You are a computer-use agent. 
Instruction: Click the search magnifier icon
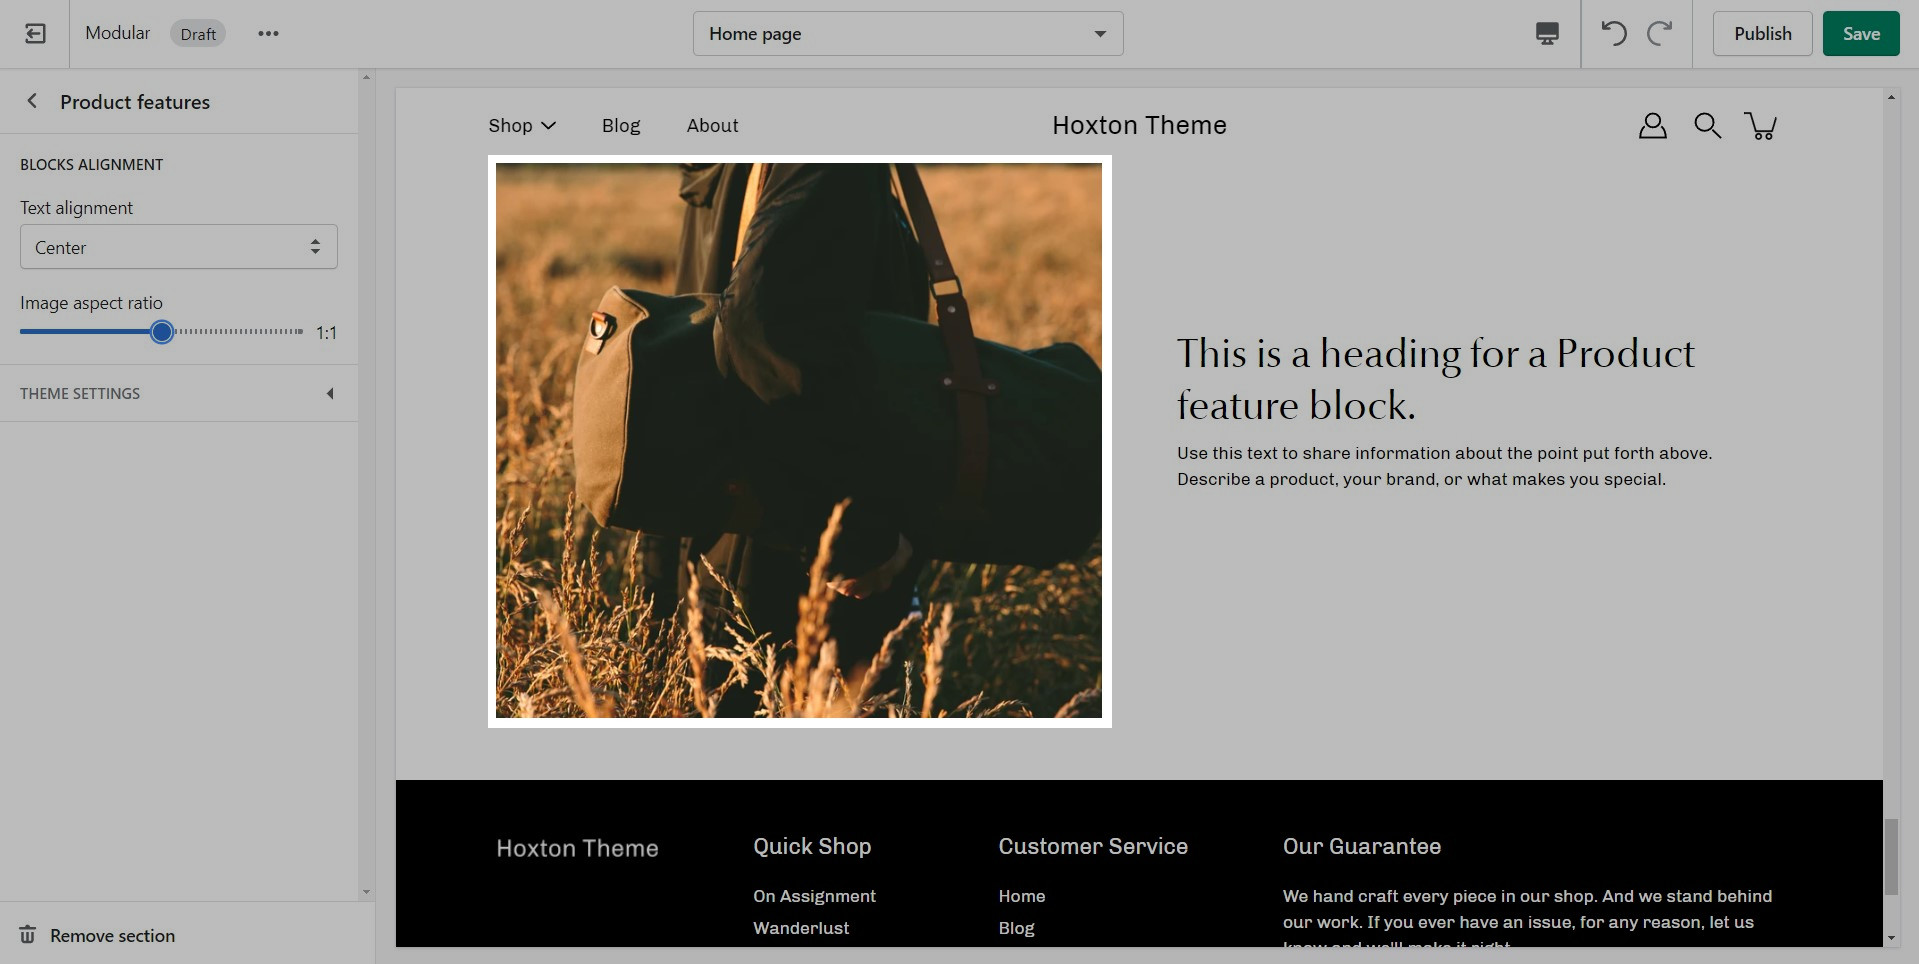pyautogui.click(x=1707, y=126)
